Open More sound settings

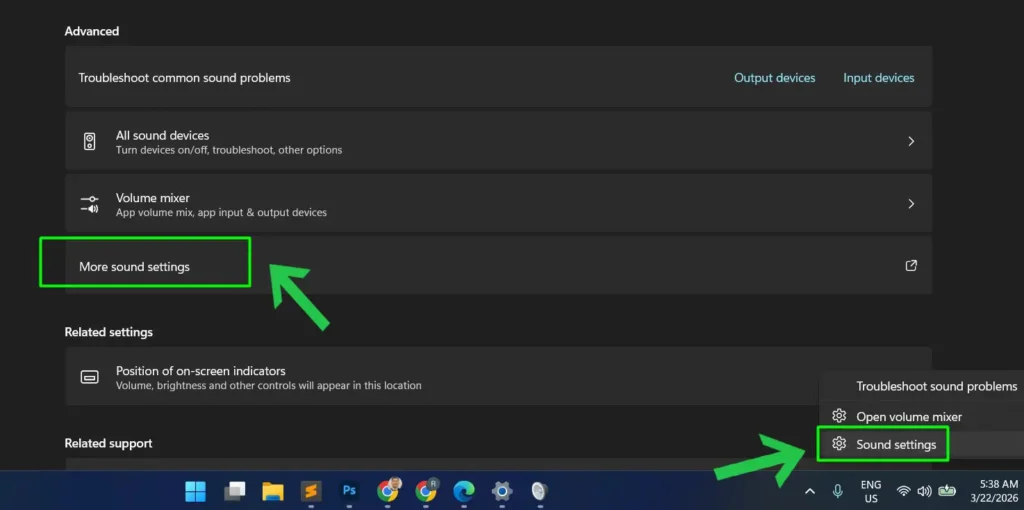pos(498,266)
